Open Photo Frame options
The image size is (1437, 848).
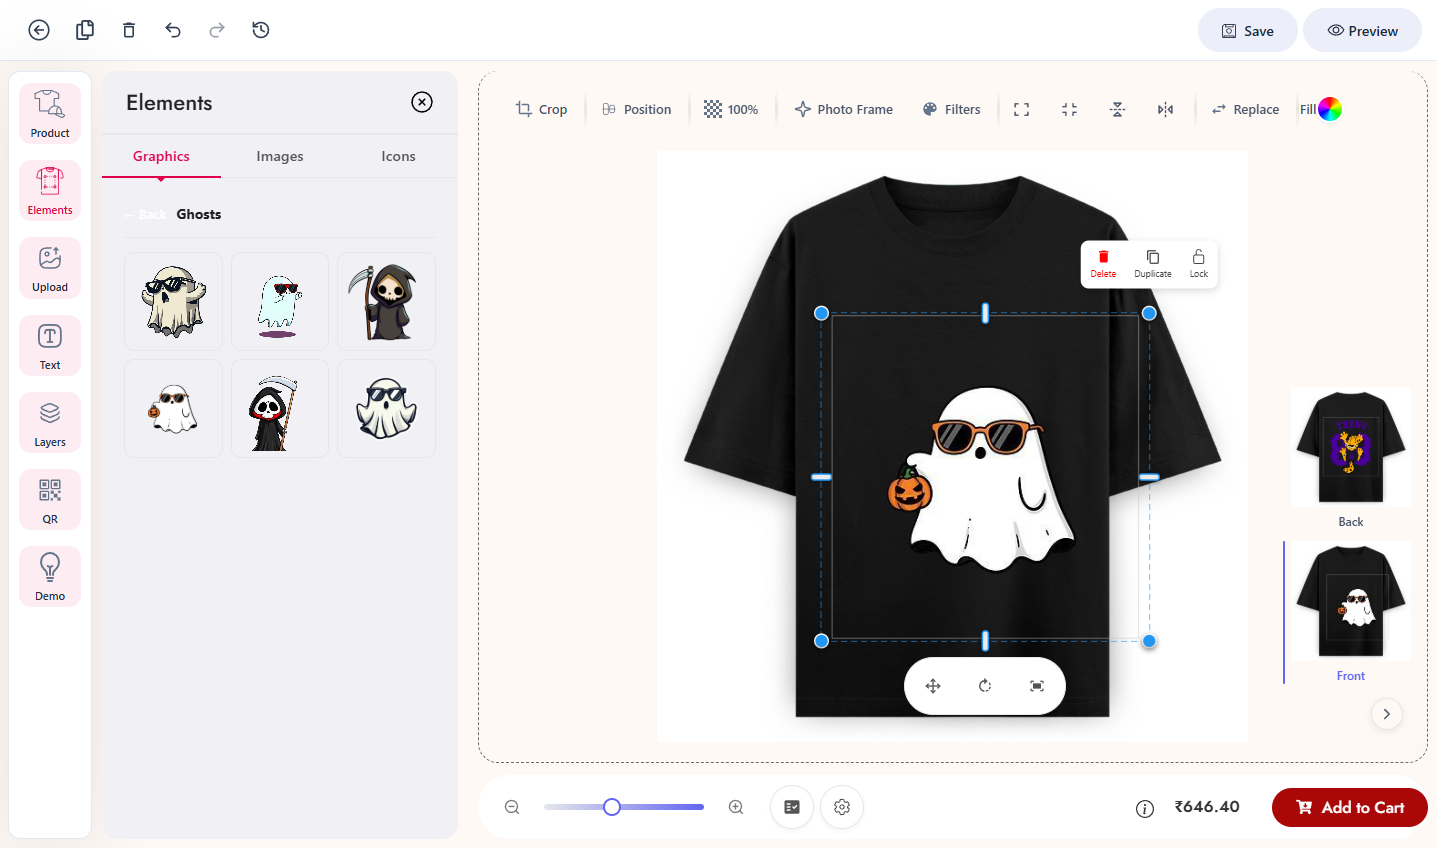843,109
